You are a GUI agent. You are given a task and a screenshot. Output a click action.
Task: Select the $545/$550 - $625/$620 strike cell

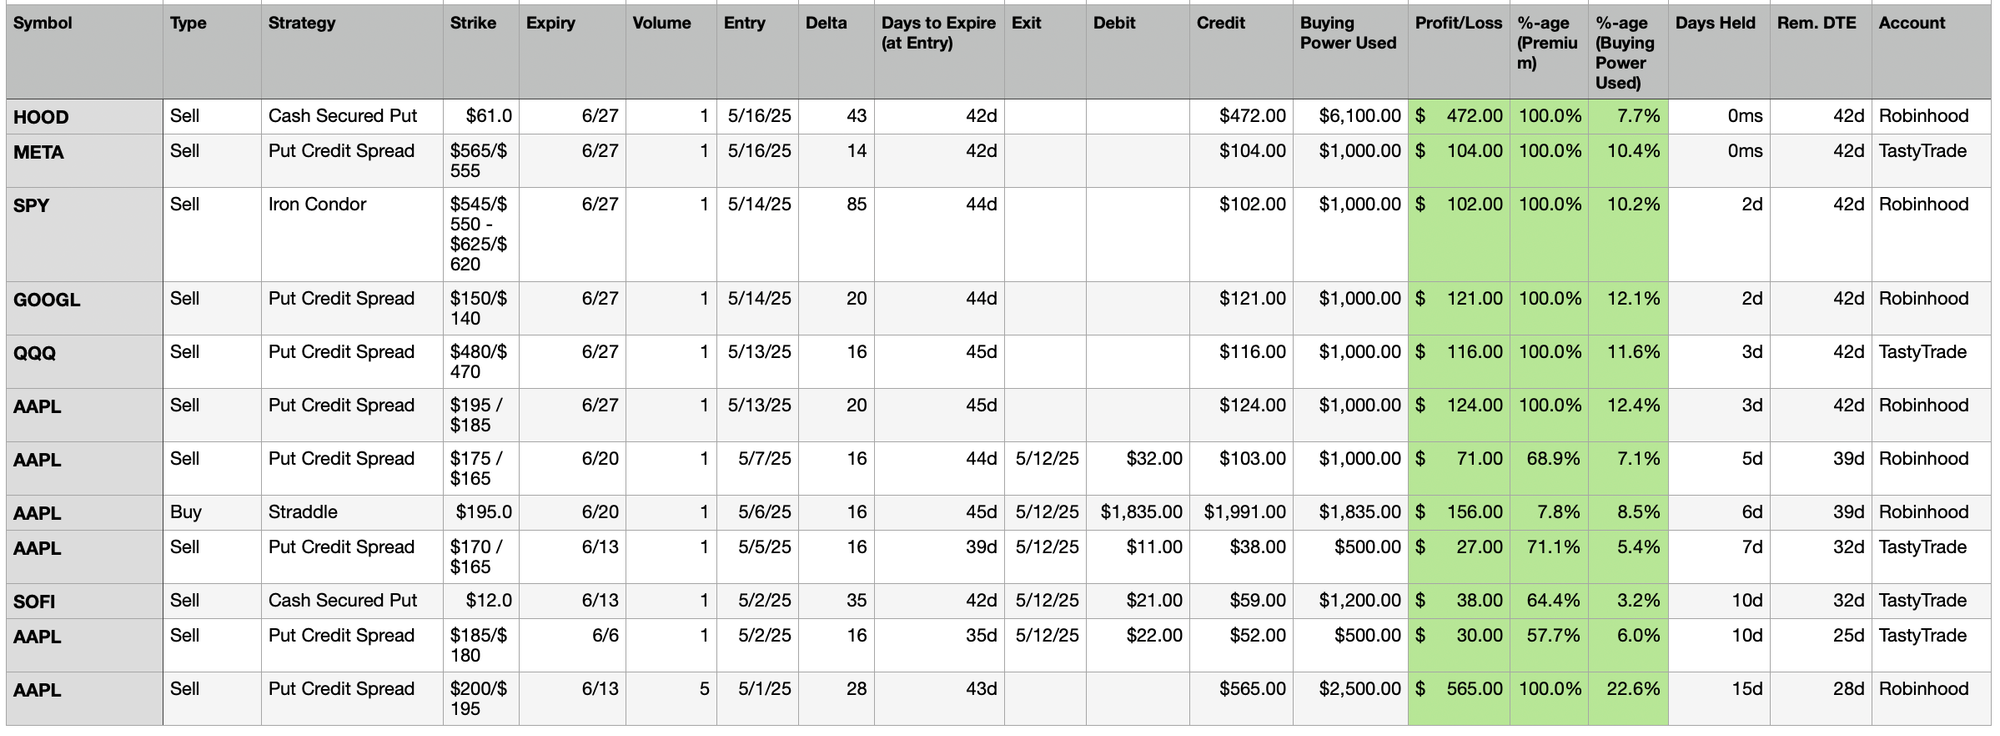[x=481, y=235]
